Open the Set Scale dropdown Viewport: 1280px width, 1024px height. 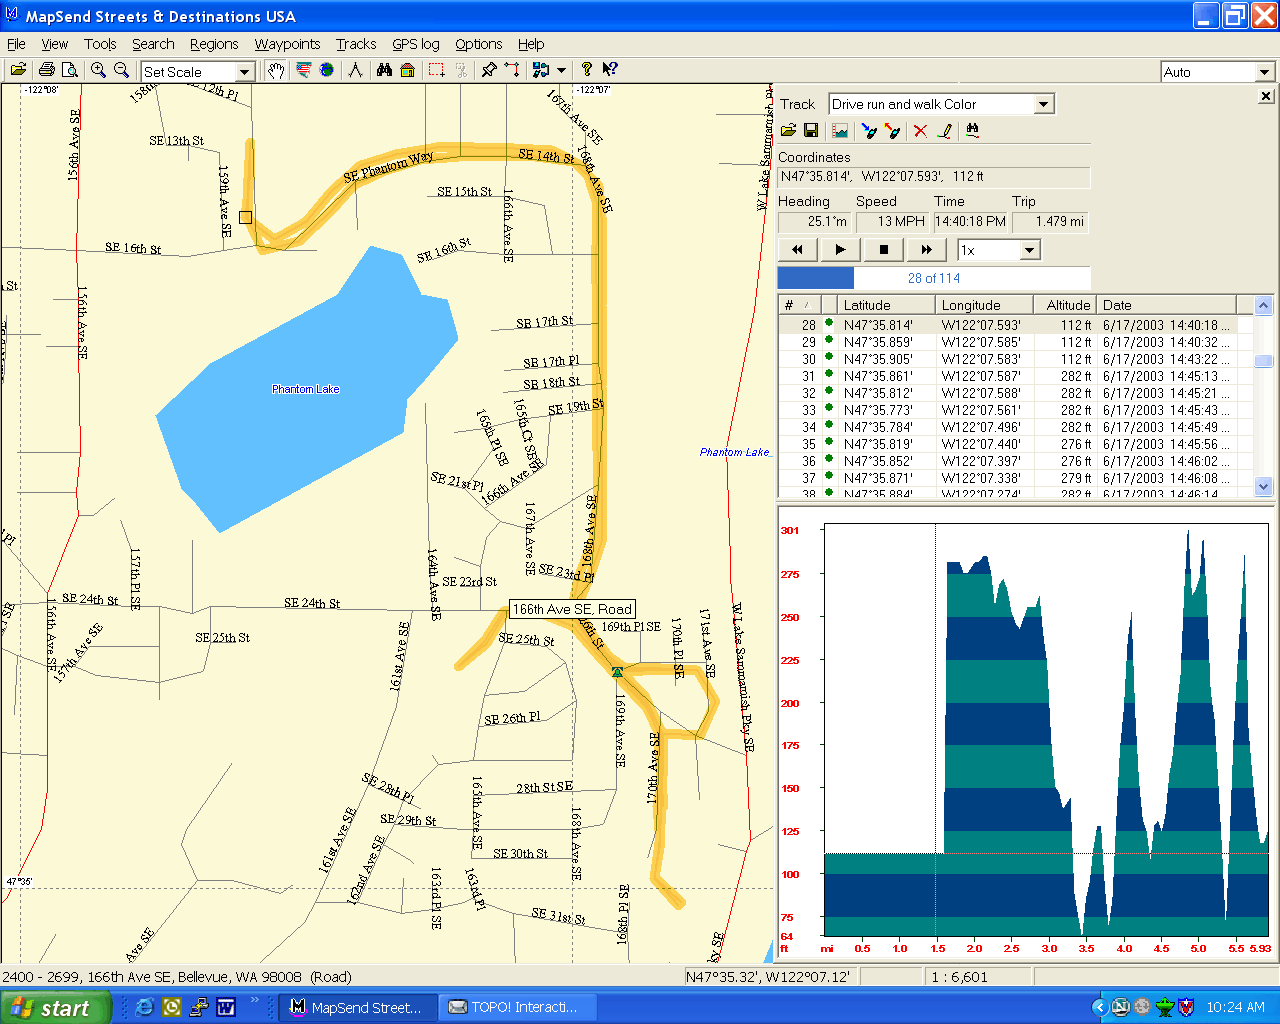[244, 72]
